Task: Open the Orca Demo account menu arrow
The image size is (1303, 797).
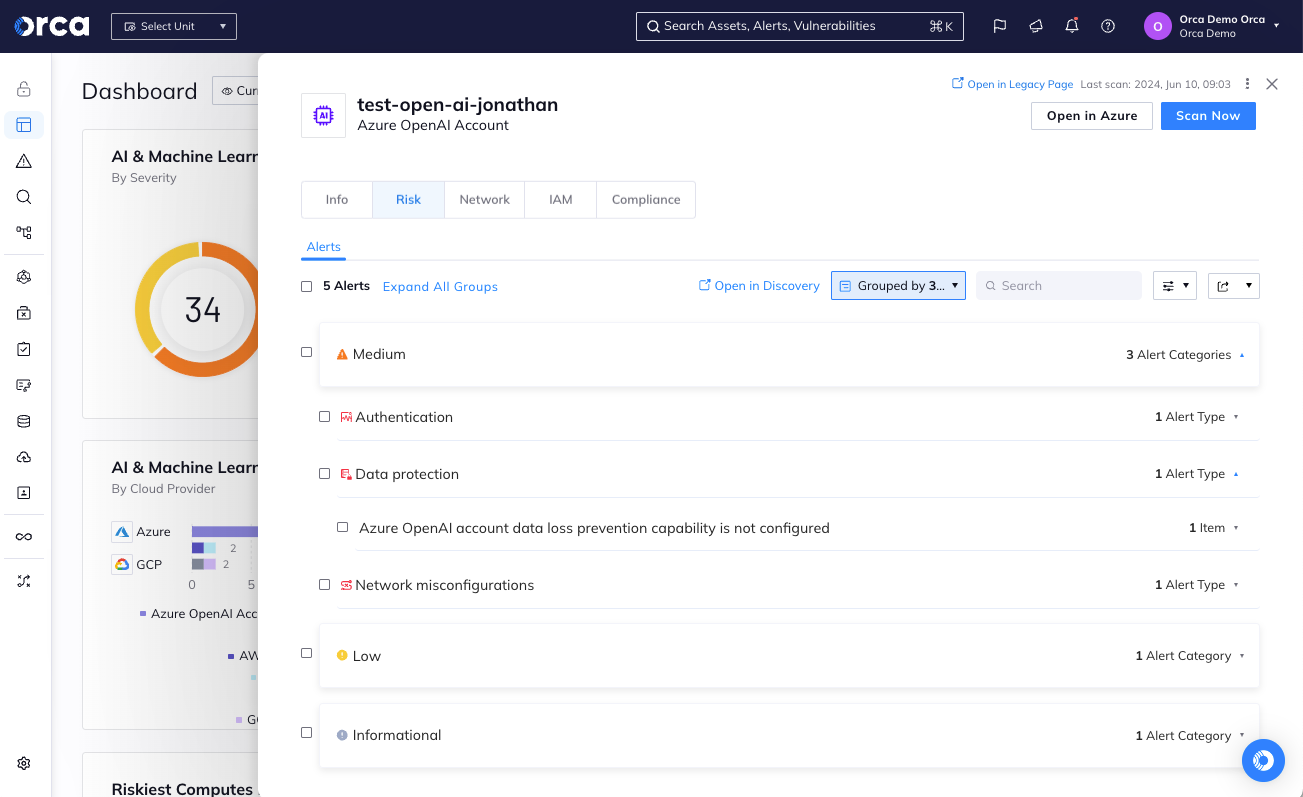Action: (1276, 26)
